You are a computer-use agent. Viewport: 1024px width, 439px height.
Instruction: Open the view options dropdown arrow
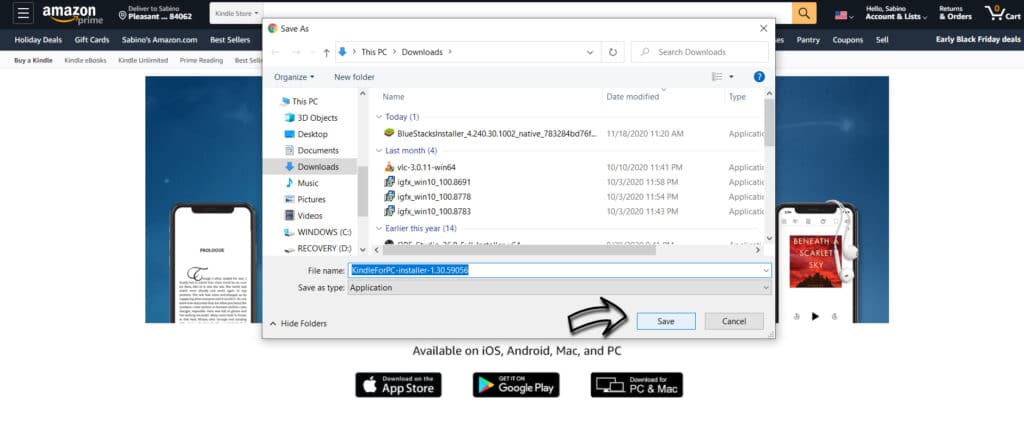(731, 77)
